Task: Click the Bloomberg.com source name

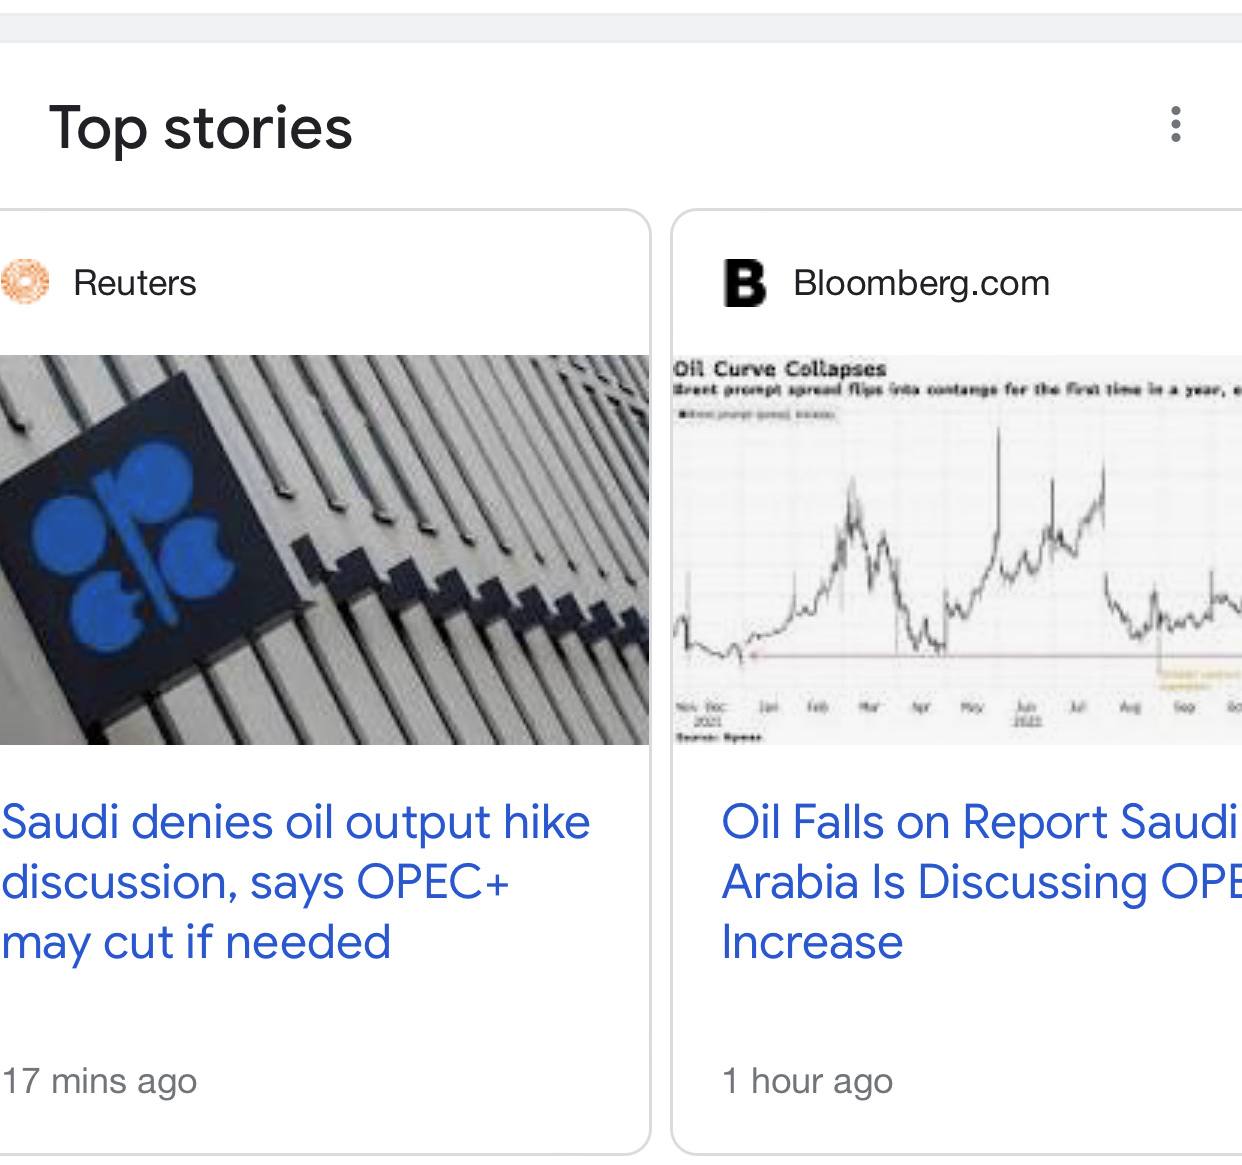Action: [921, 283]
